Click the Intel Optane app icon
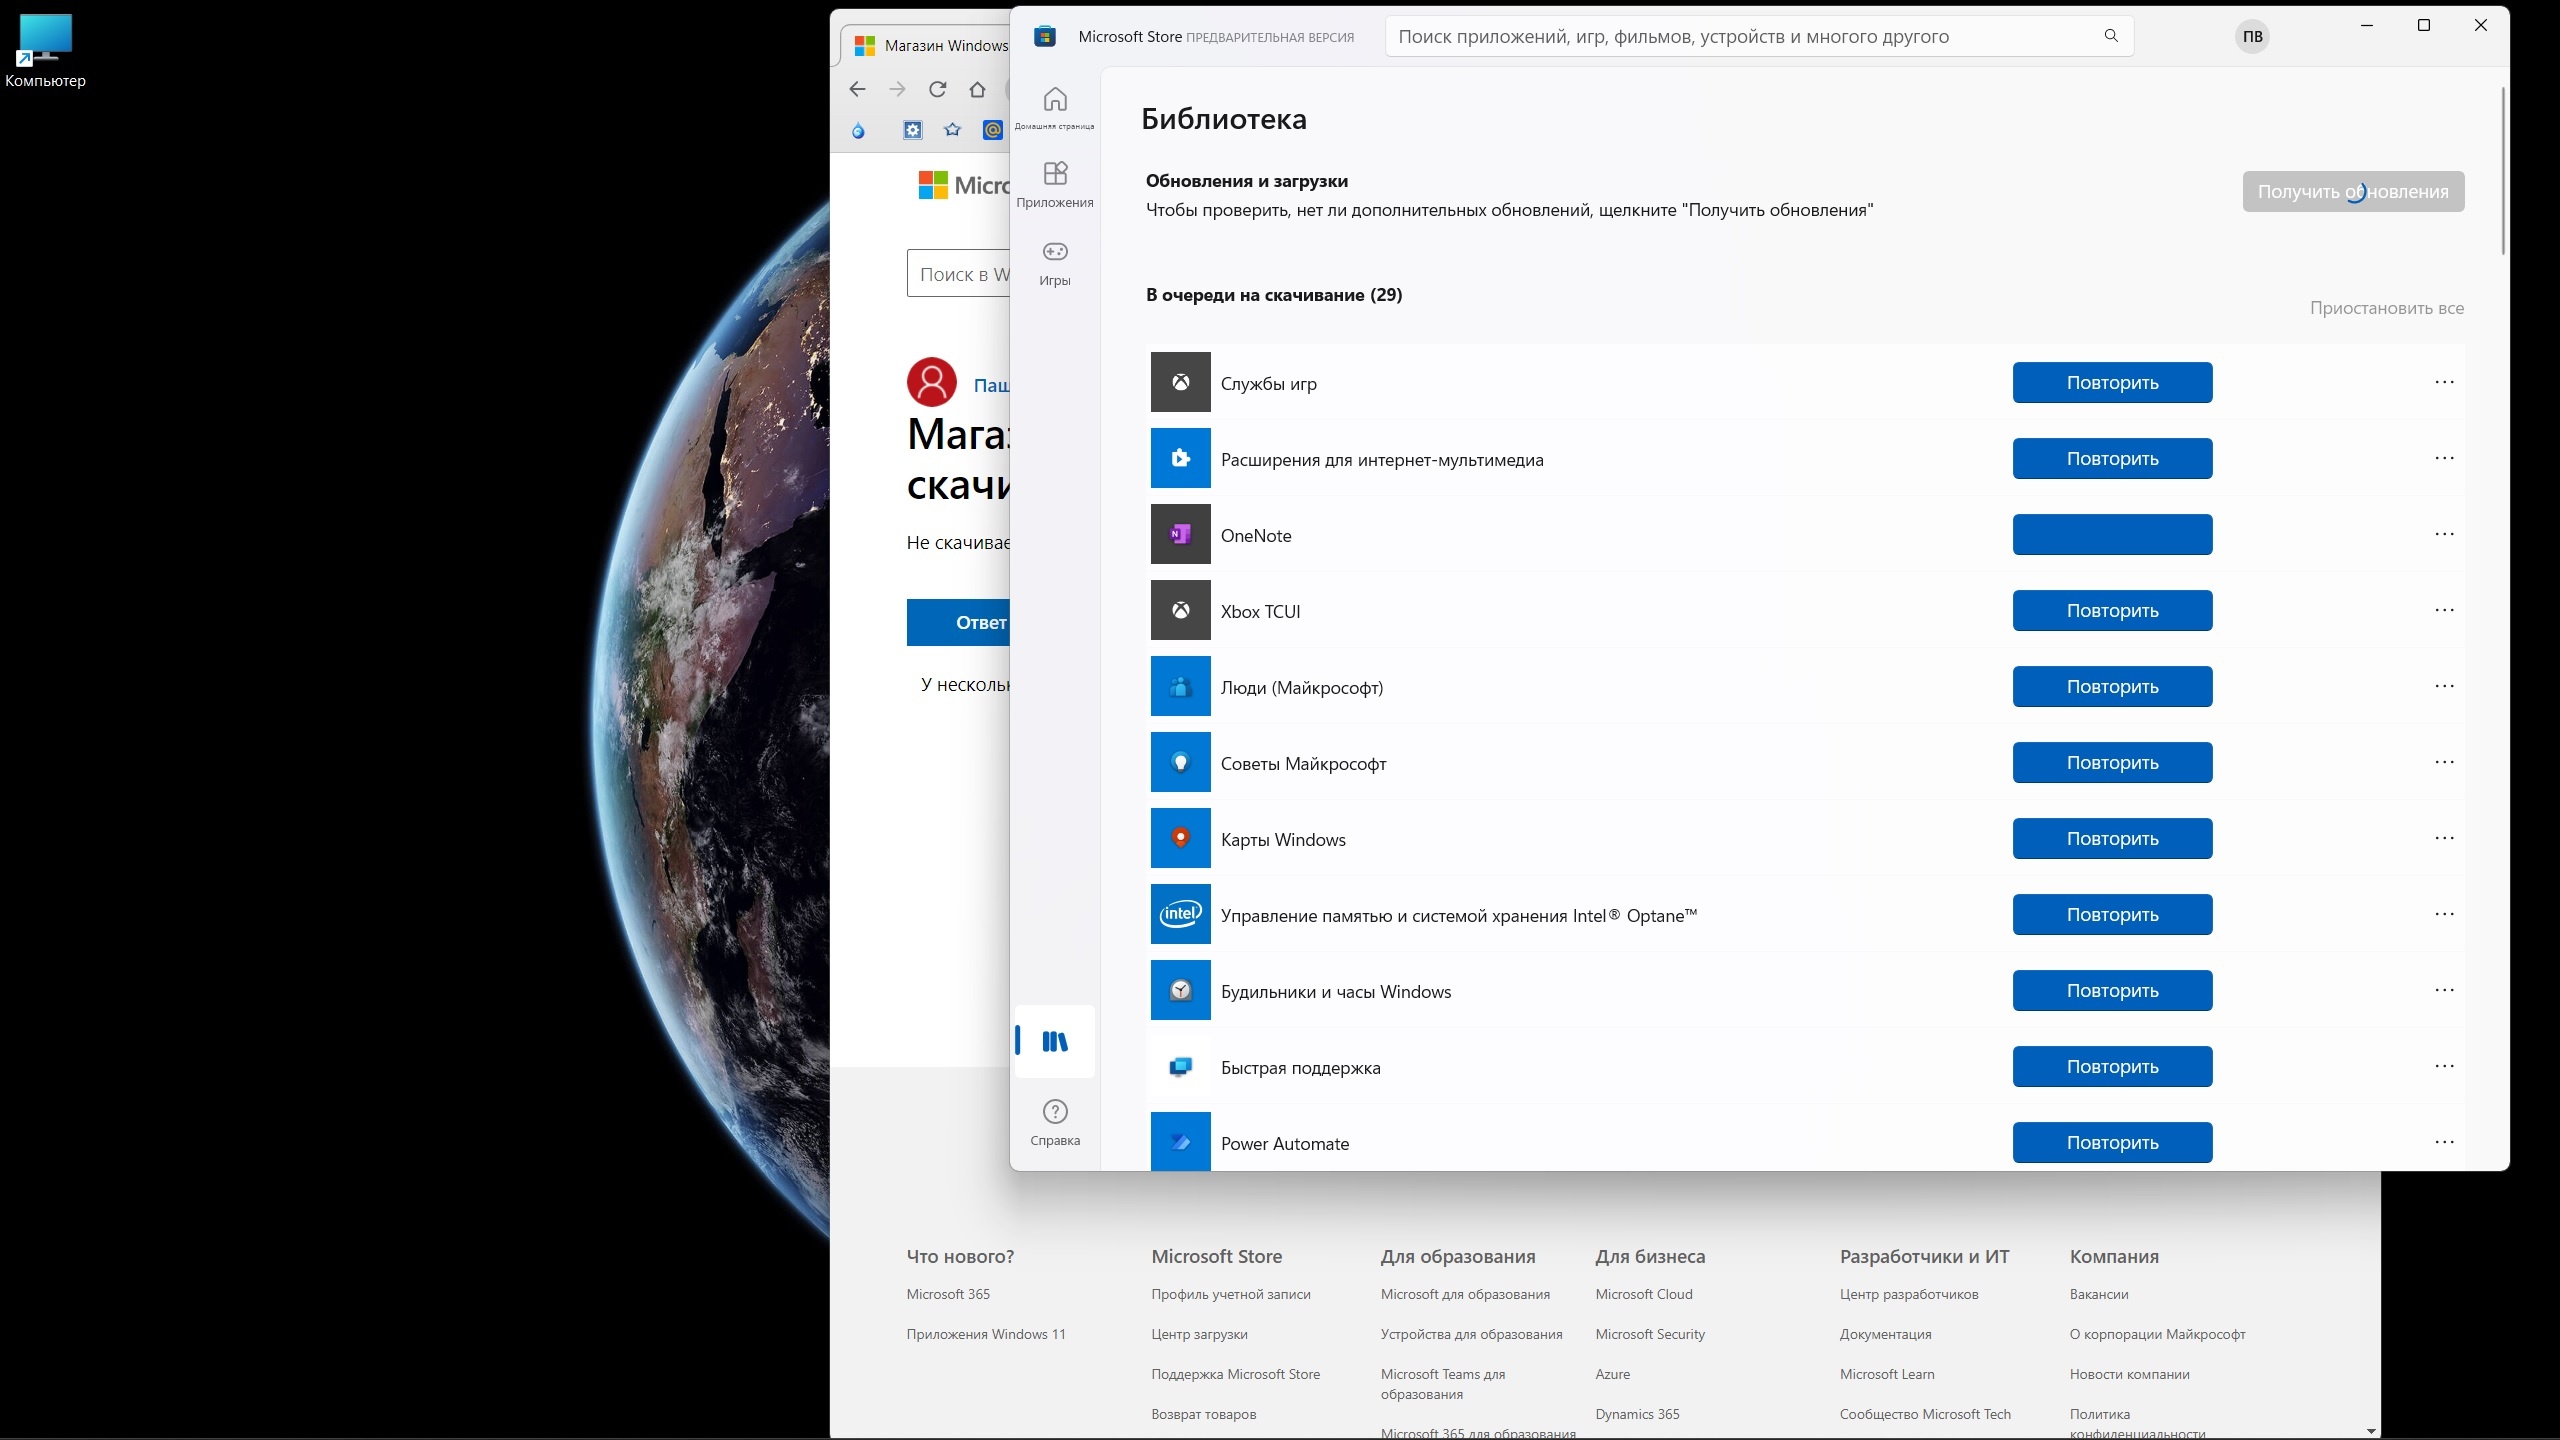 [1180, 914]
